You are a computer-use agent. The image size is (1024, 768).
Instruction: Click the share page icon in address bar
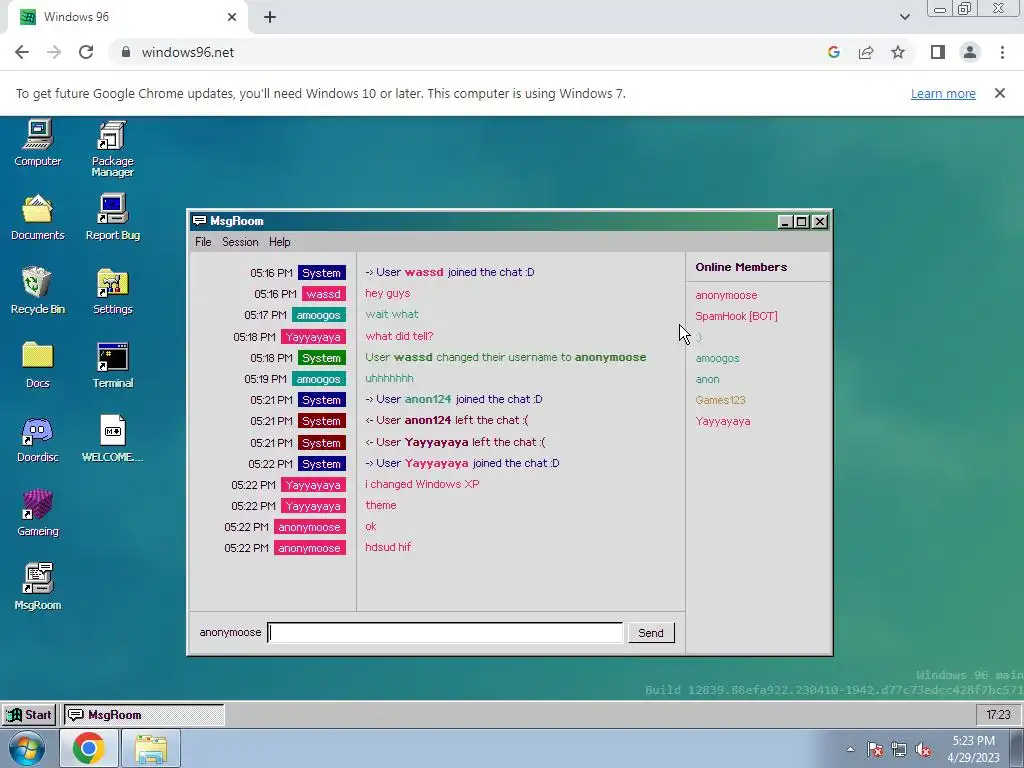pos(866,52)
